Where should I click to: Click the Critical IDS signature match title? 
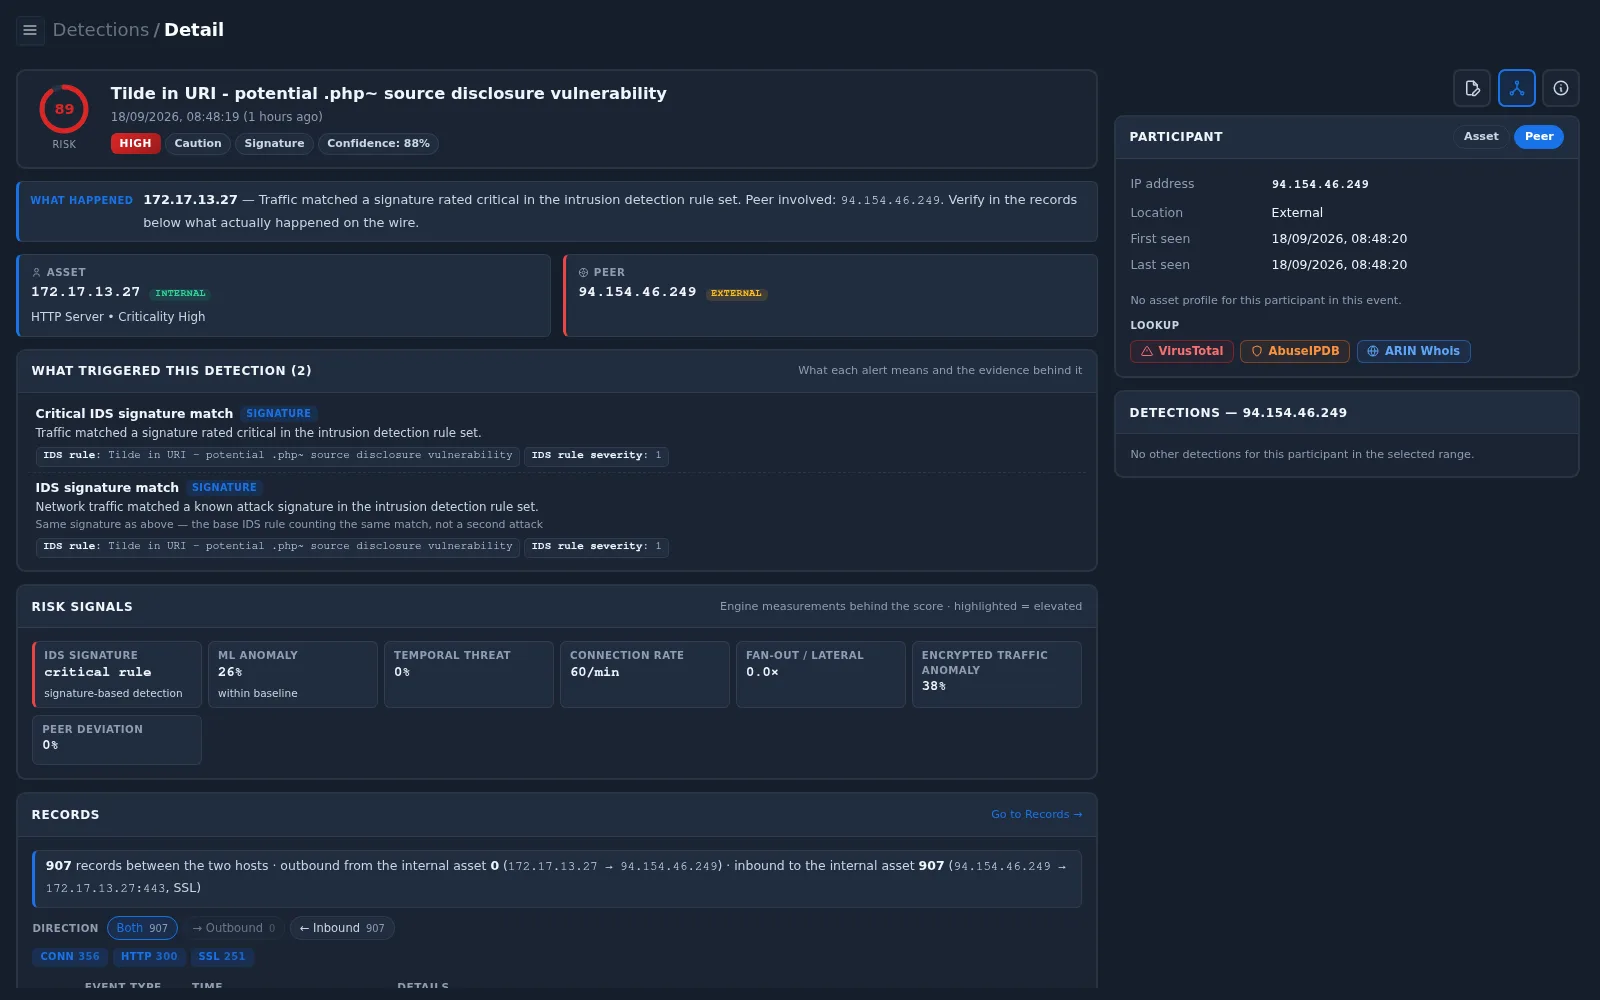(134, 413)
